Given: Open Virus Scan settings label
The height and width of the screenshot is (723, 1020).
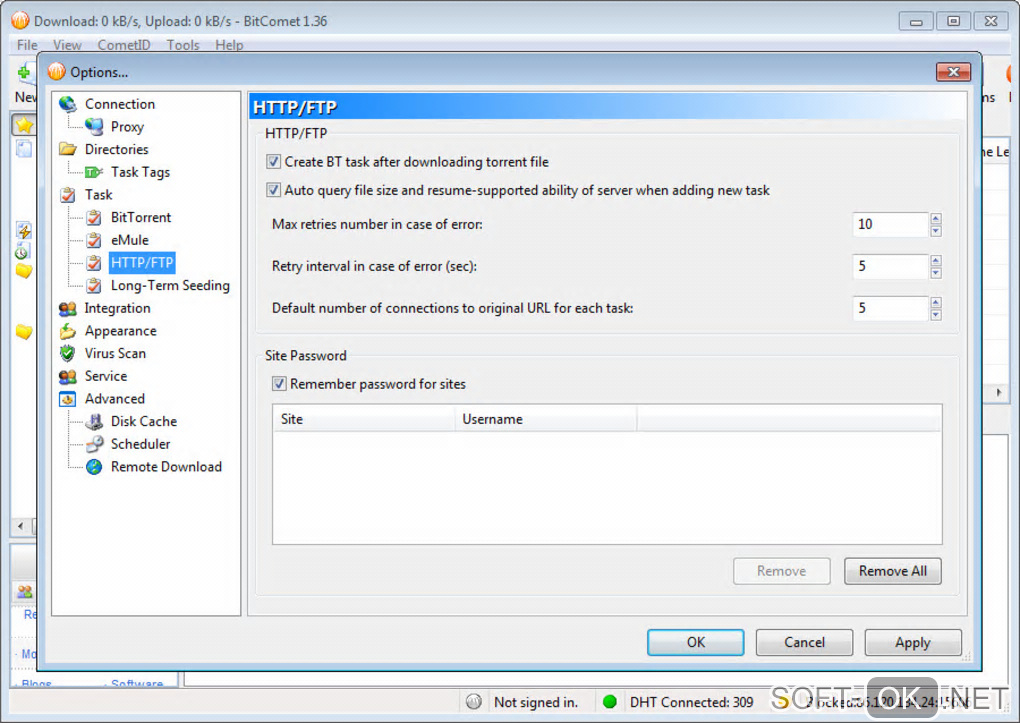Looking at the screenshot, I should tap(115, 353).
